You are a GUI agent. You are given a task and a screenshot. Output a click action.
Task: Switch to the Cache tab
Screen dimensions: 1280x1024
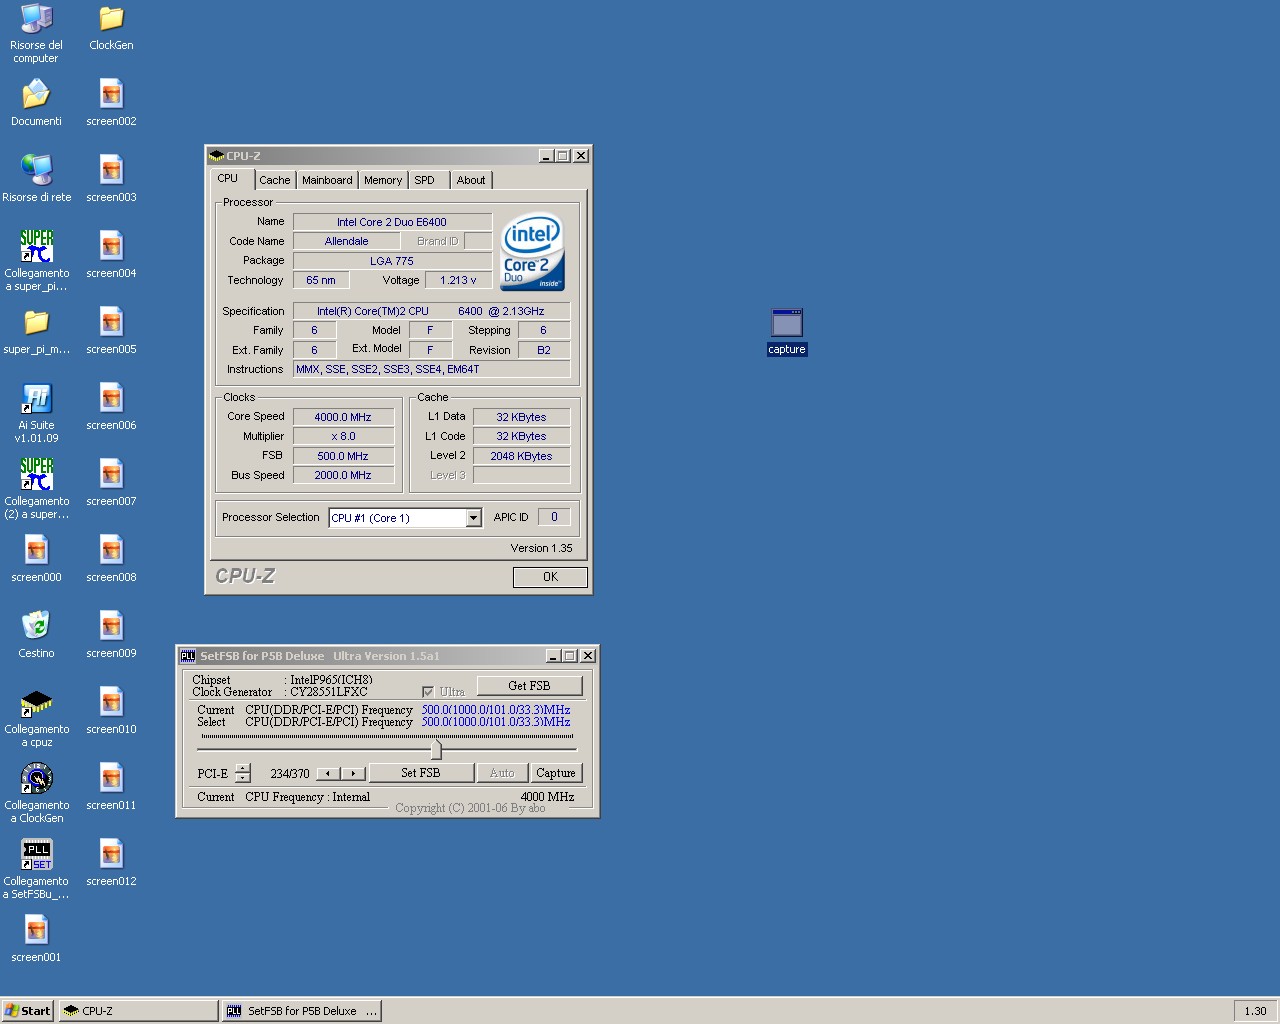point(275,181)
